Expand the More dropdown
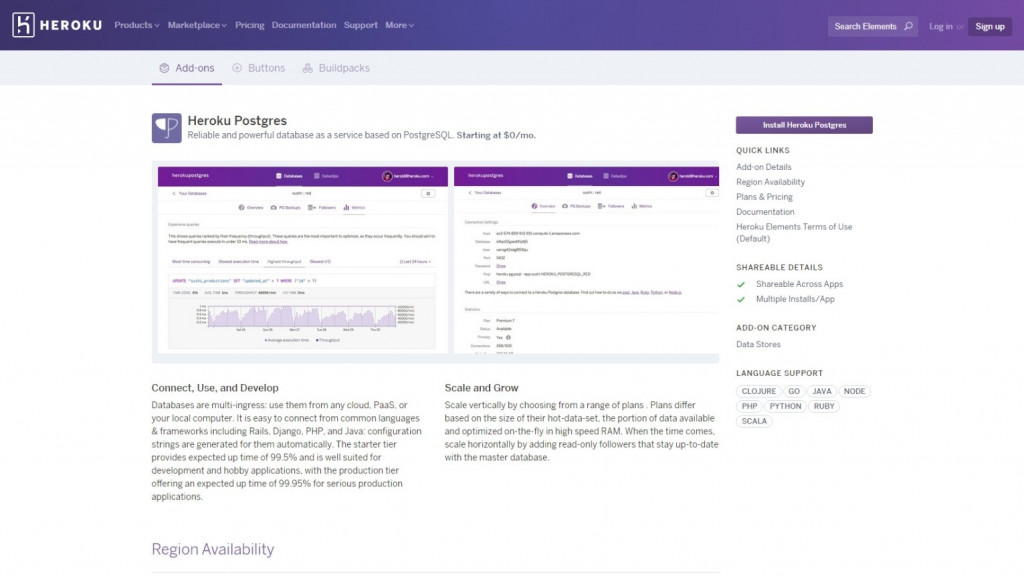 click(399, 25)
